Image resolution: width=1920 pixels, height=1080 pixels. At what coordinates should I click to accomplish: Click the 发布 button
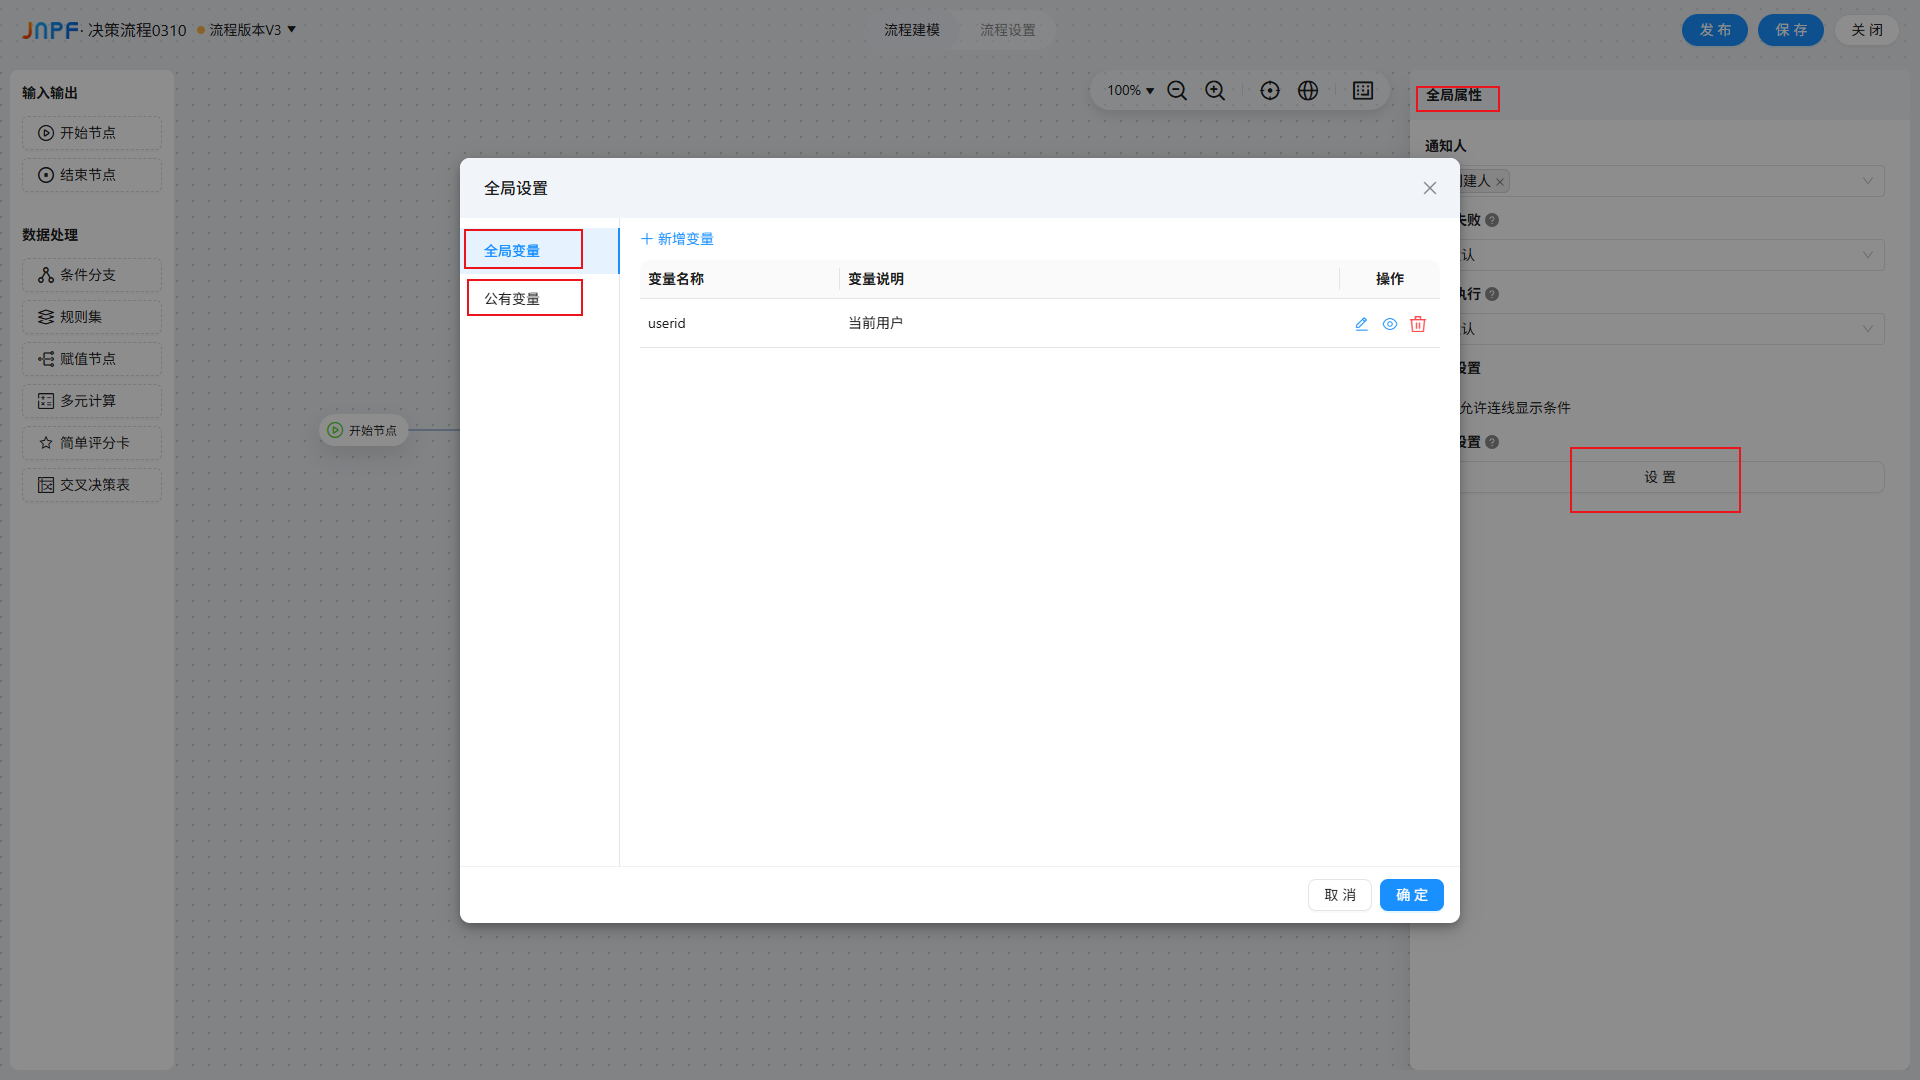[1714, 30]
